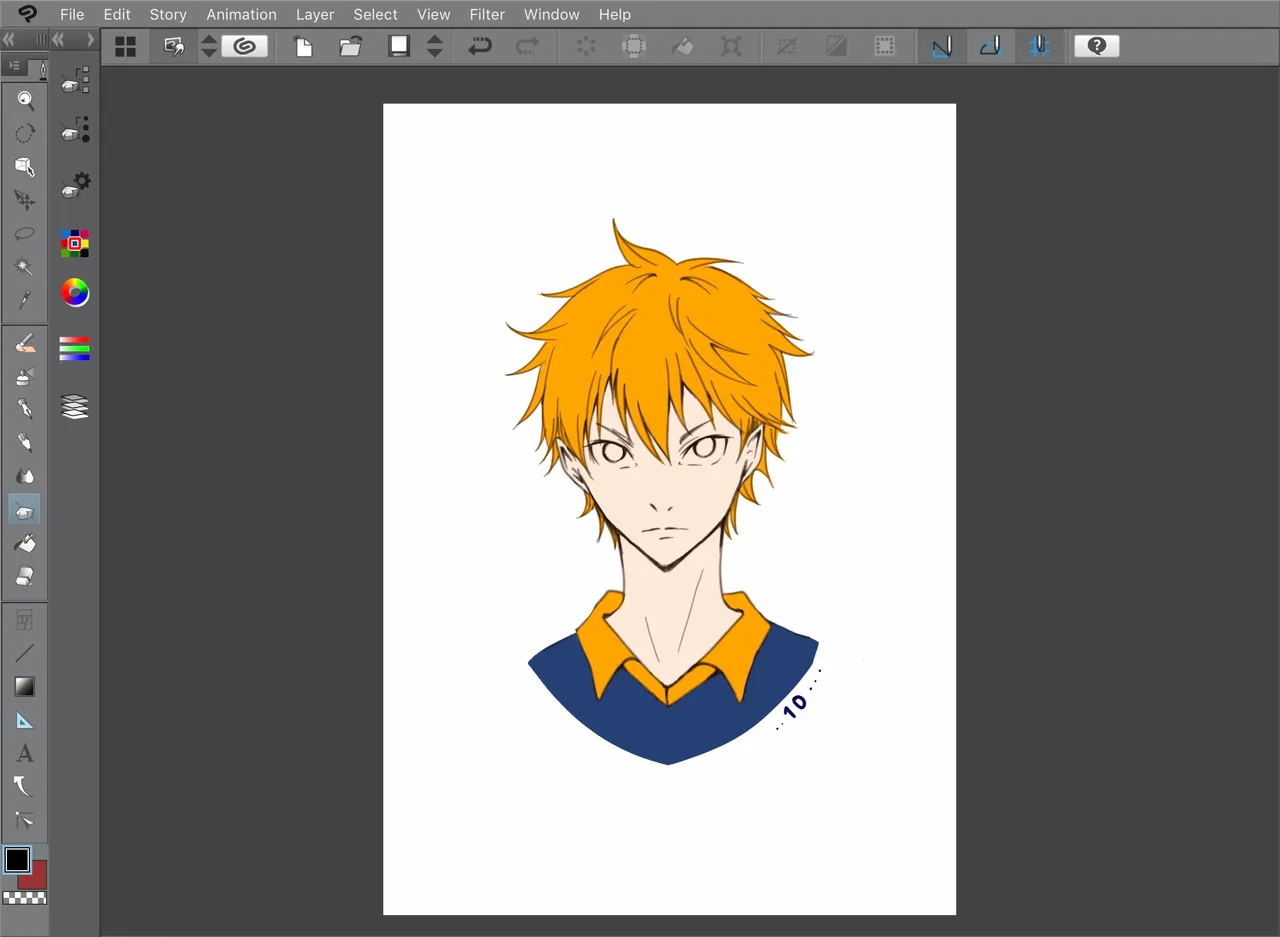This screenshot has height=937, width=1280.
Task: Select the red sub color swatch
Action: 35,877
